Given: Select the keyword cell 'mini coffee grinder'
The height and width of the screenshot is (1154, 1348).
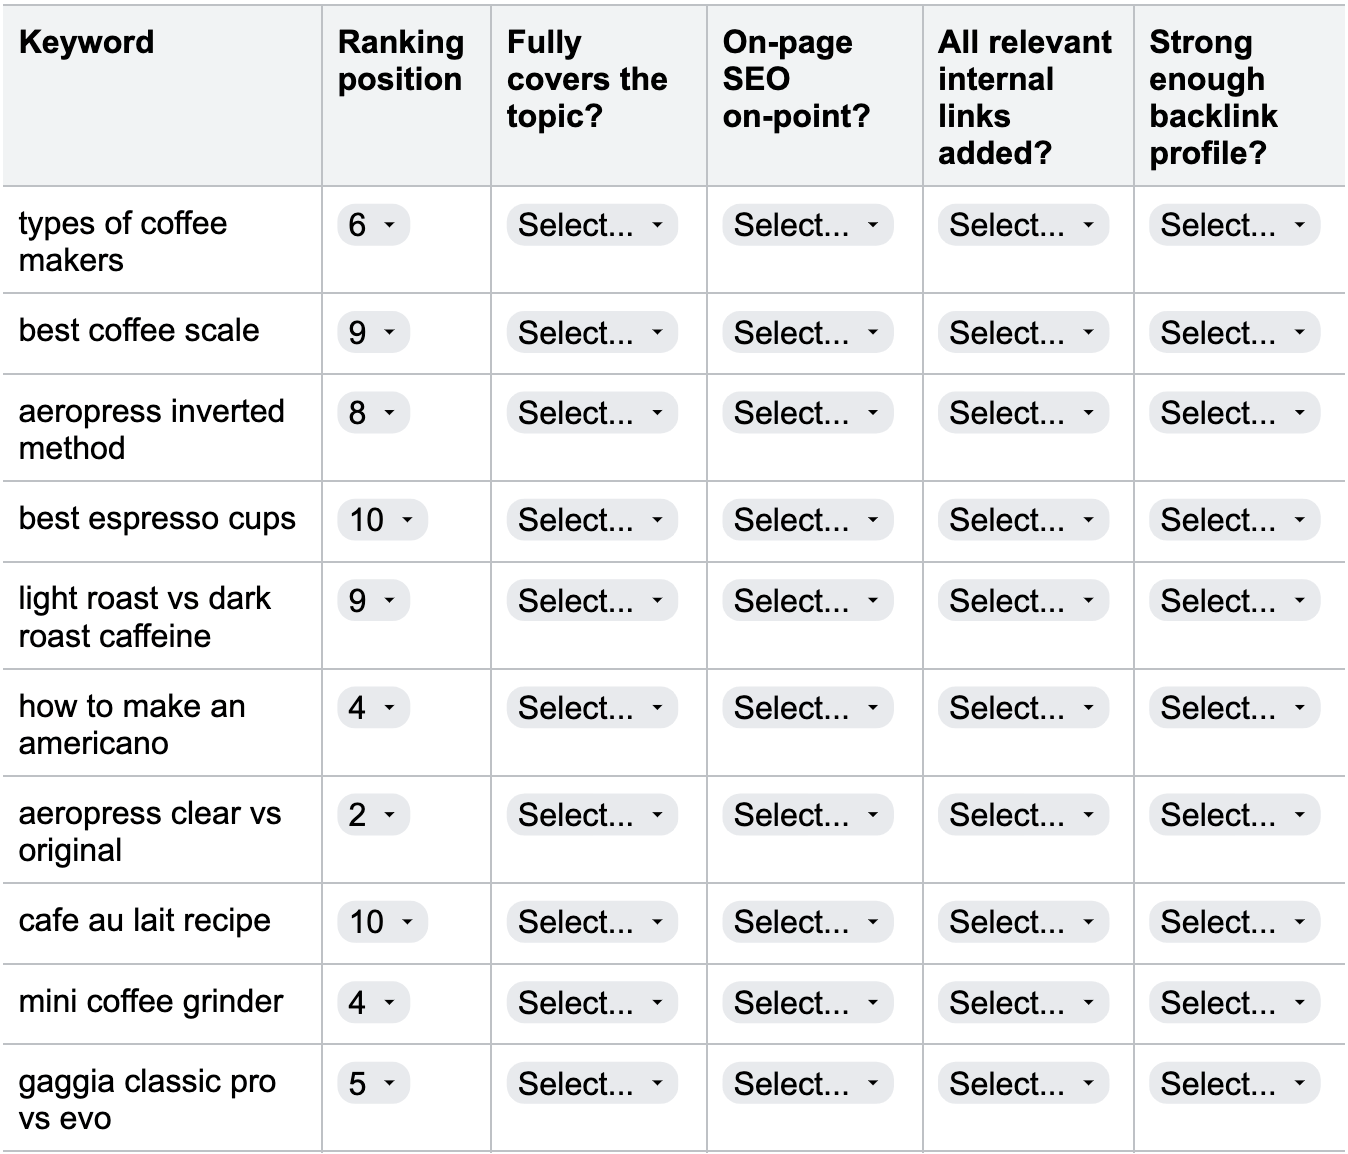Looking at the screenshot, I should (150, 1002).
